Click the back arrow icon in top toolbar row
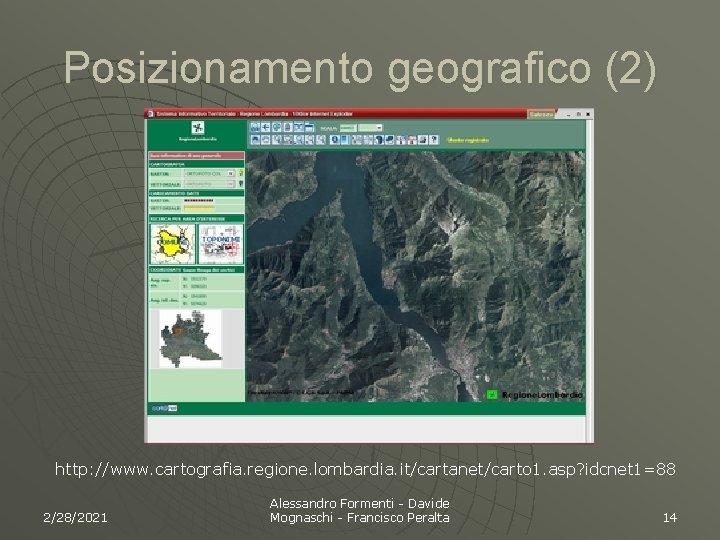720x540 pixels. click(x=265, y=127)
